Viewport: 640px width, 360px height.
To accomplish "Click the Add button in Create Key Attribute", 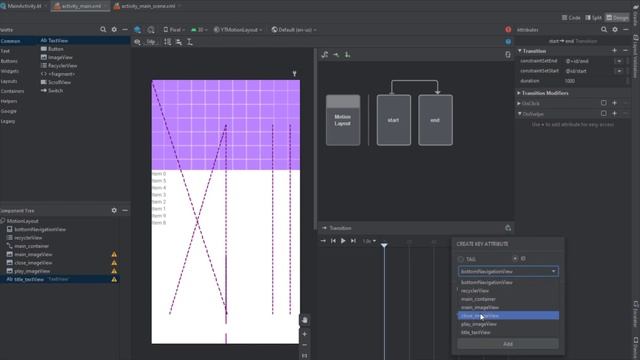I will 508,344.
